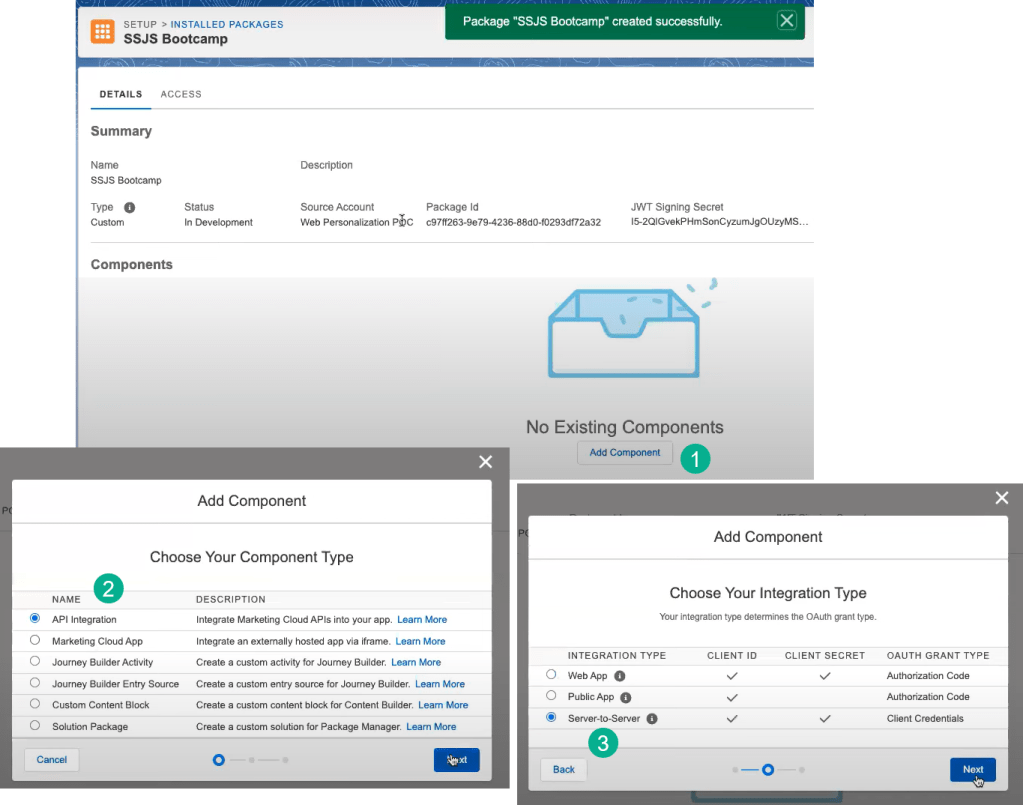Click the info icon beside Web App
The height and width of the screenshot is (805, 1023).
point(620,676)
